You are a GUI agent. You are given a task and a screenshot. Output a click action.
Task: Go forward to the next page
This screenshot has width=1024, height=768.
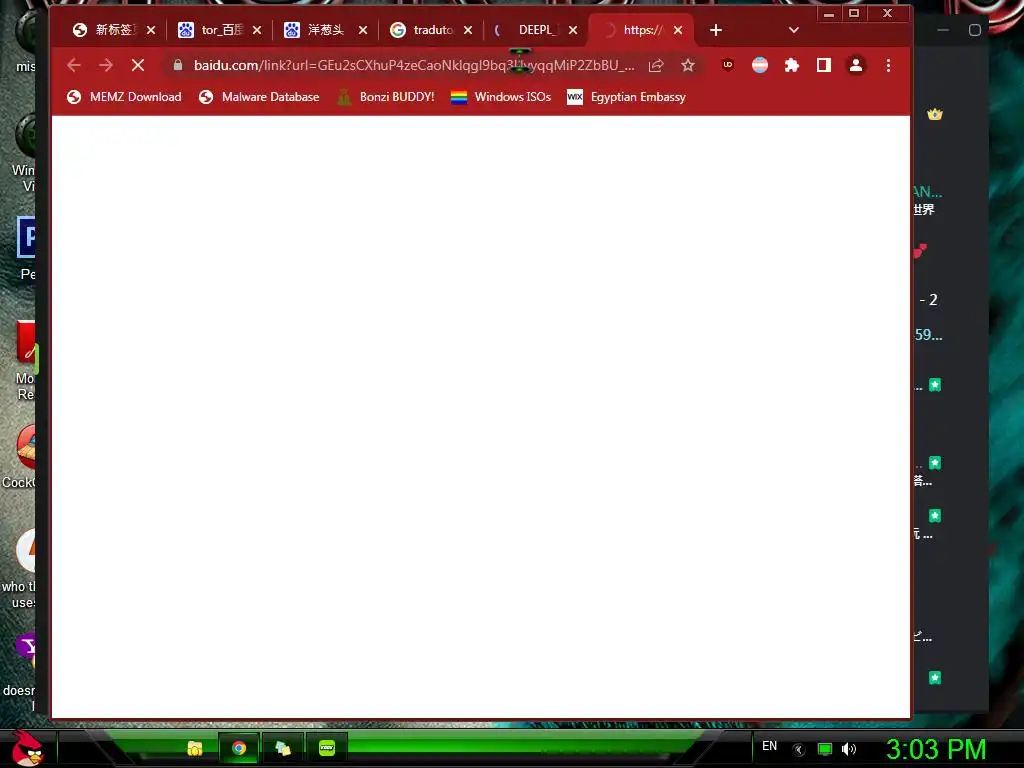click(105, 65)
